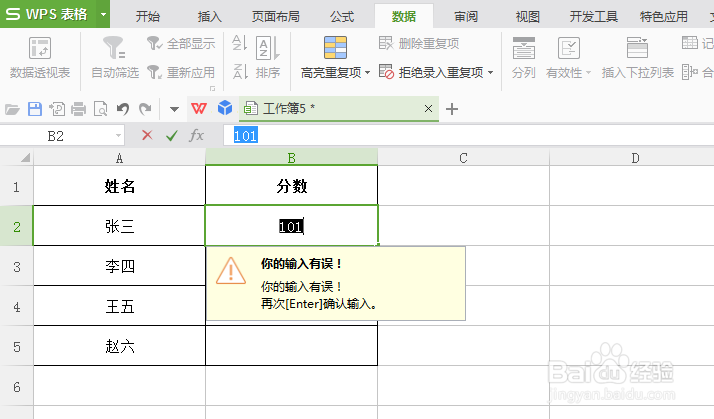Expand the 高亮重复项 dropdown arrow
The width and height of the screenshot is (714, 419).
367,72
